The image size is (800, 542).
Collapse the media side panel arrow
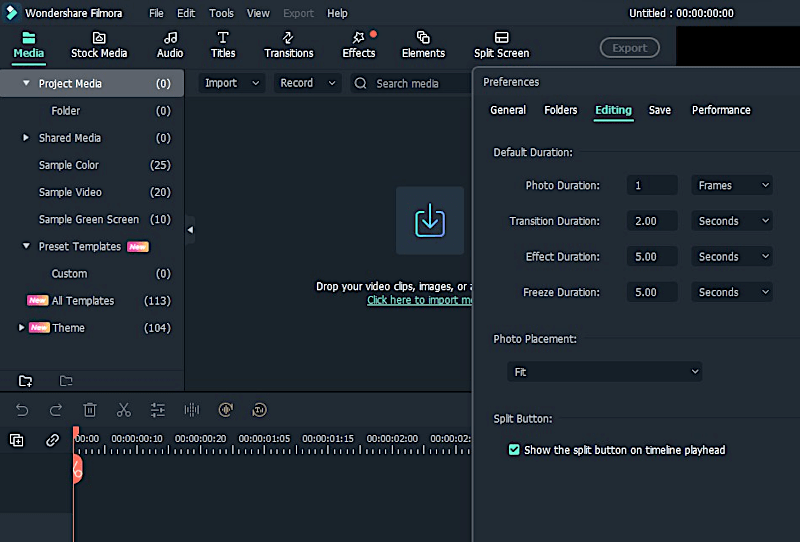pyautogui.click(x=190, y=230)
